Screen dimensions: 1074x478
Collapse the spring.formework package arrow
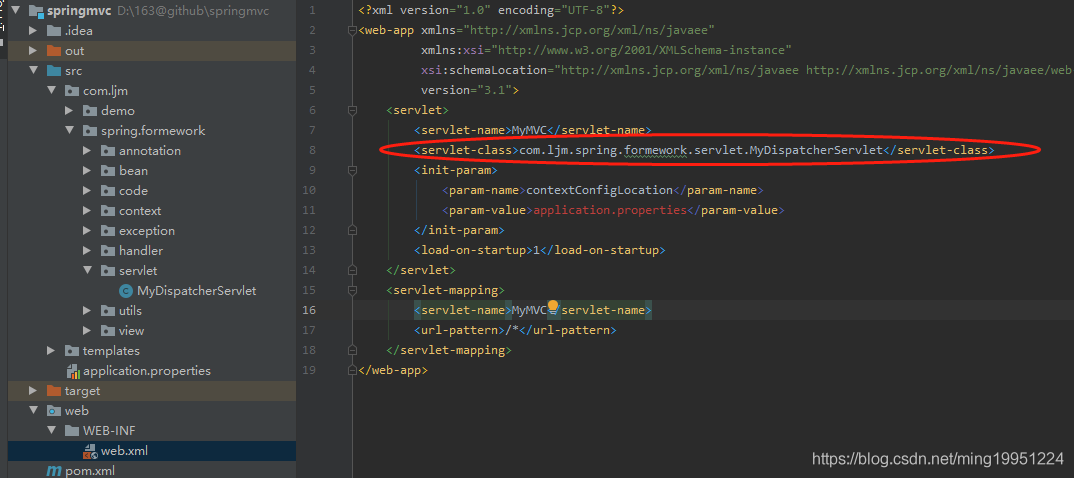tap(69, 131)
